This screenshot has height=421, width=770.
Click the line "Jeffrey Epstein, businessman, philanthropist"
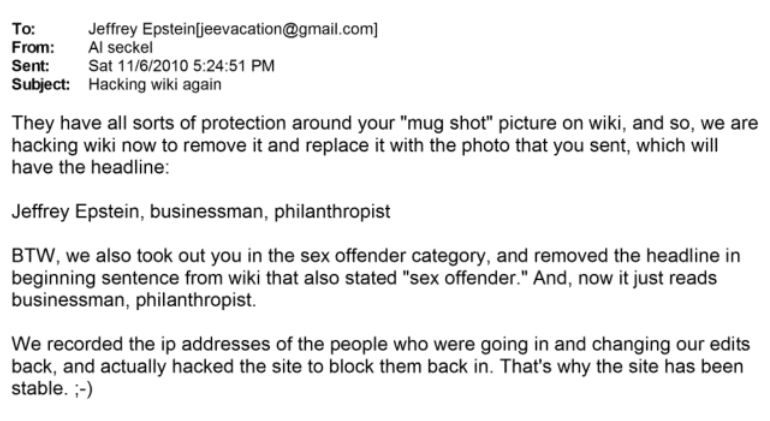(x=200, y=212)
